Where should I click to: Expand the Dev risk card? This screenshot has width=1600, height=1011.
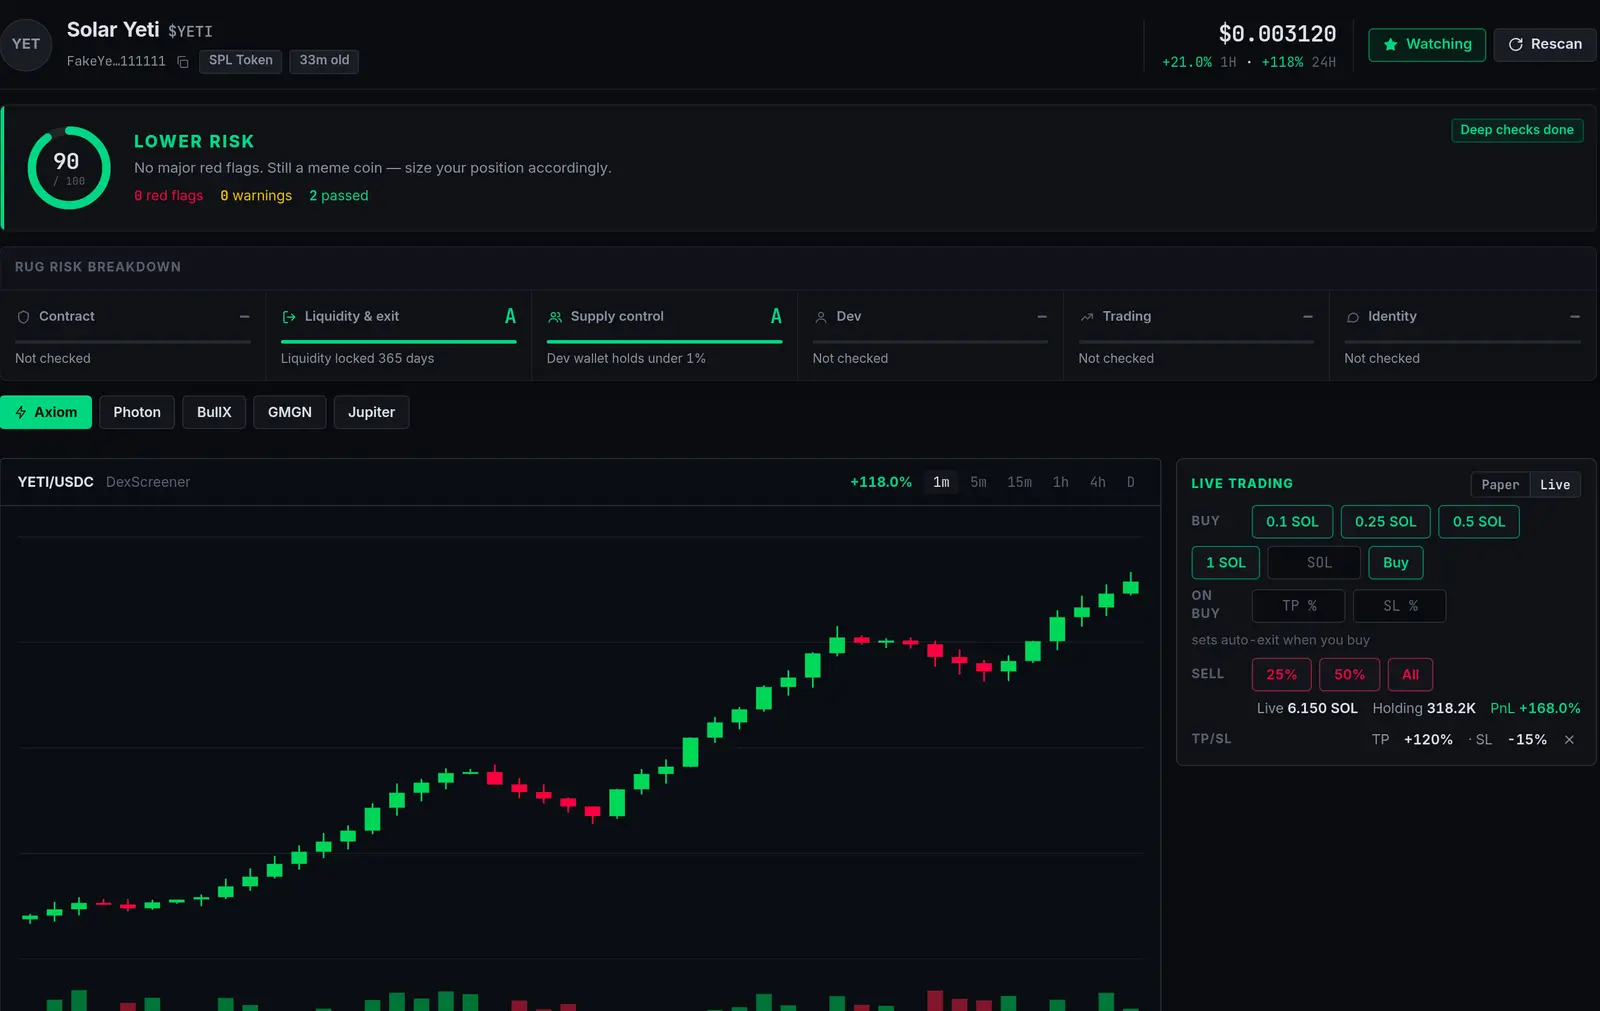930,335
